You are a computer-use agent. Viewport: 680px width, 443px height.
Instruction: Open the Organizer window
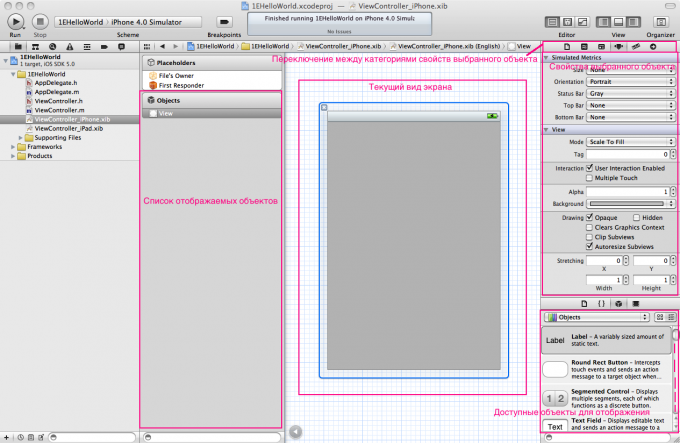point(661,22)
